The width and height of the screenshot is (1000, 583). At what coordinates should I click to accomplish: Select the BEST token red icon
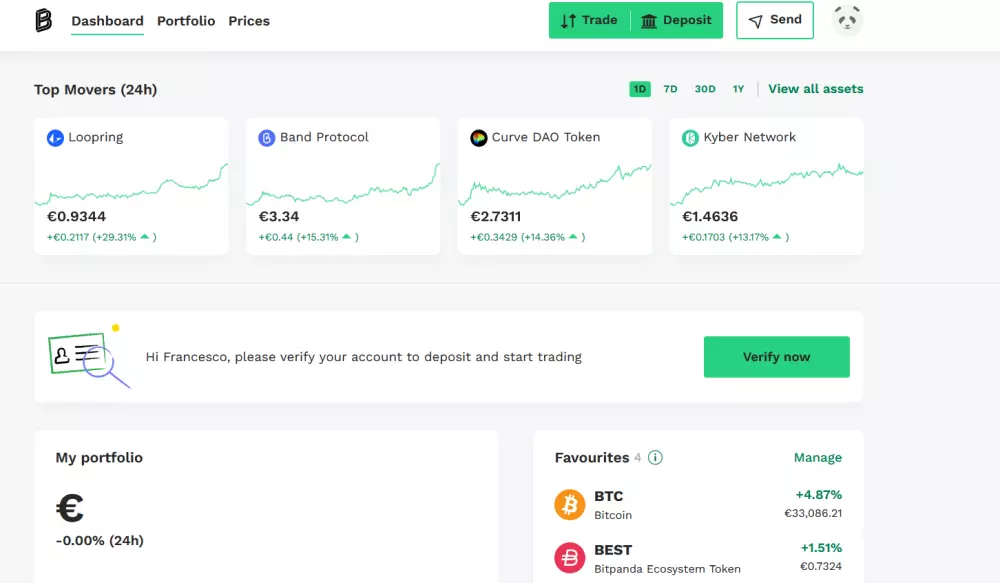(x=570, y=558)
